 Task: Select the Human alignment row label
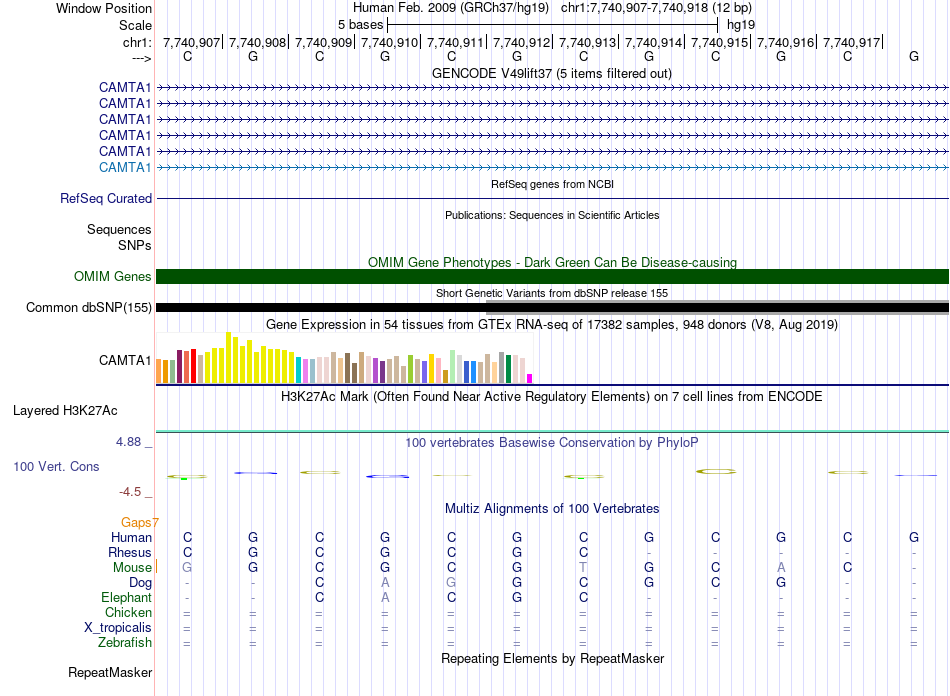(131, 537)
